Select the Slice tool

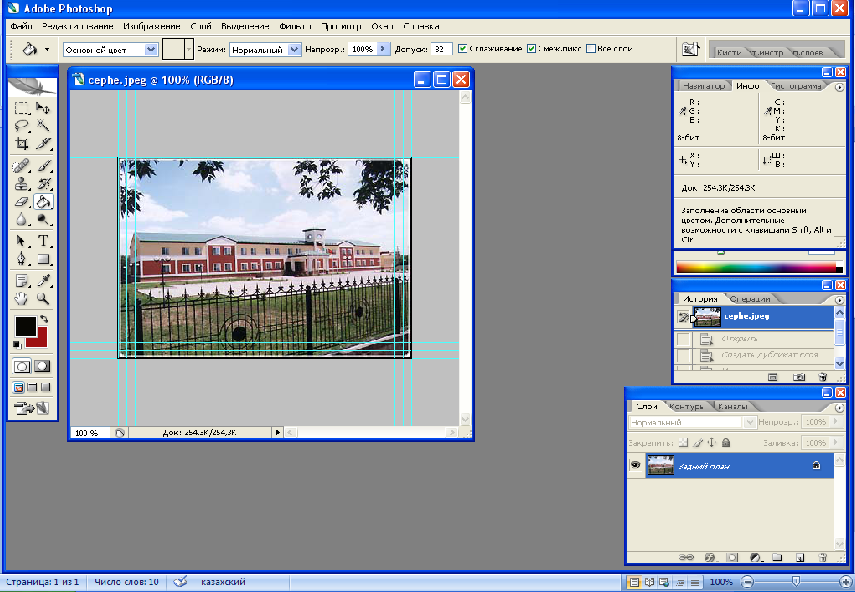coord(43,143)
